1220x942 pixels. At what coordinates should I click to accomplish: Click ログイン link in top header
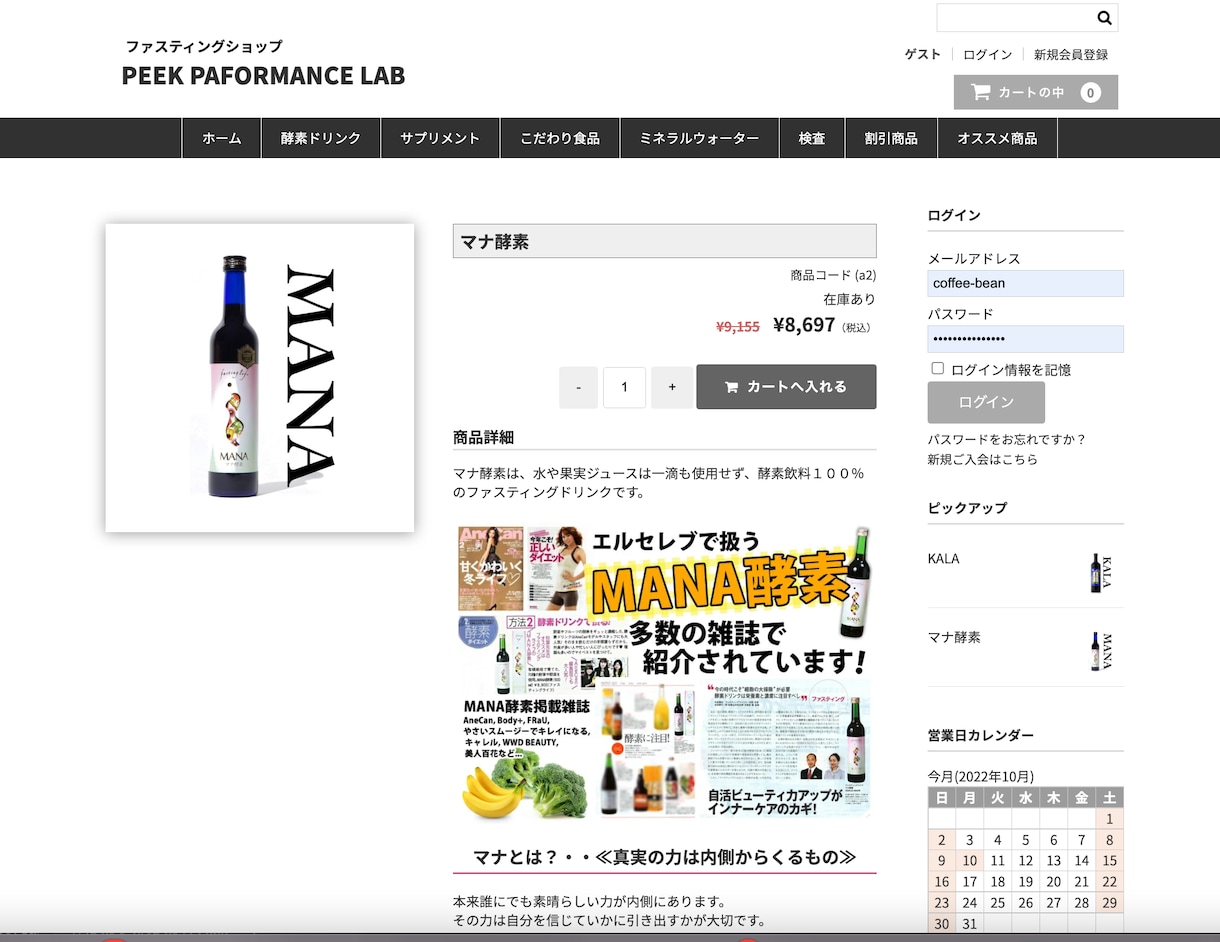(x=987, y=54)
